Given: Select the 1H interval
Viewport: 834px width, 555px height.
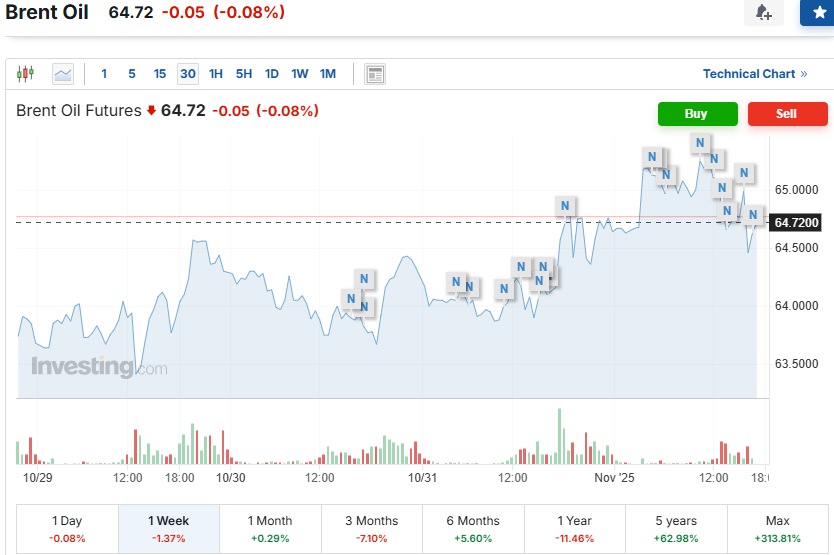Looking at the screenshot, I should pos(215,74).
